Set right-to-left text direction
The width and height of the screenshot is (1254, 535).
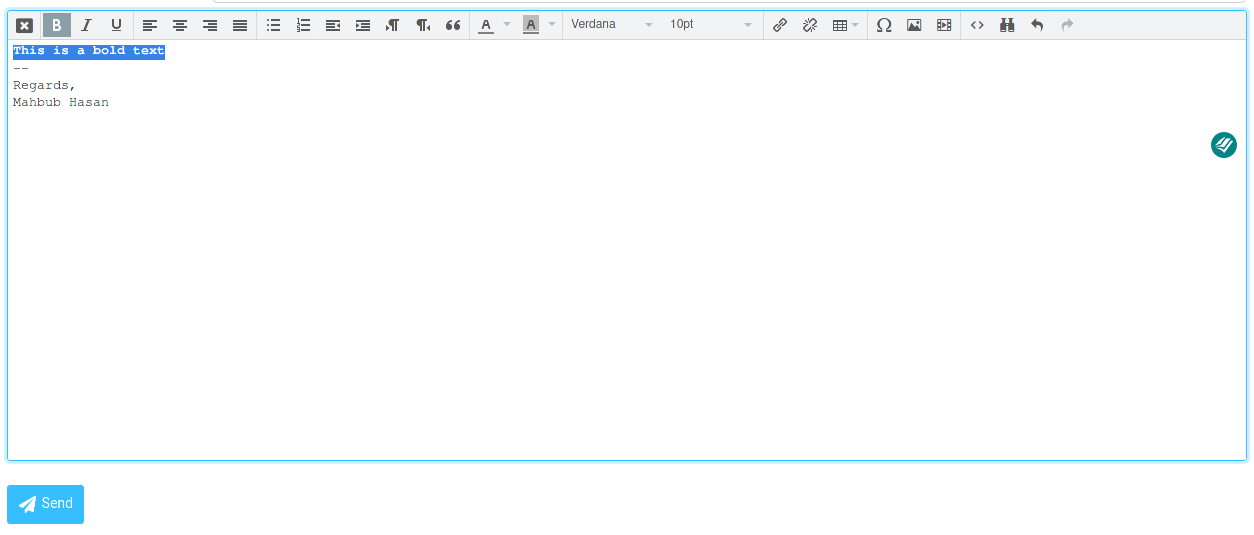click(x=423, y=25)
